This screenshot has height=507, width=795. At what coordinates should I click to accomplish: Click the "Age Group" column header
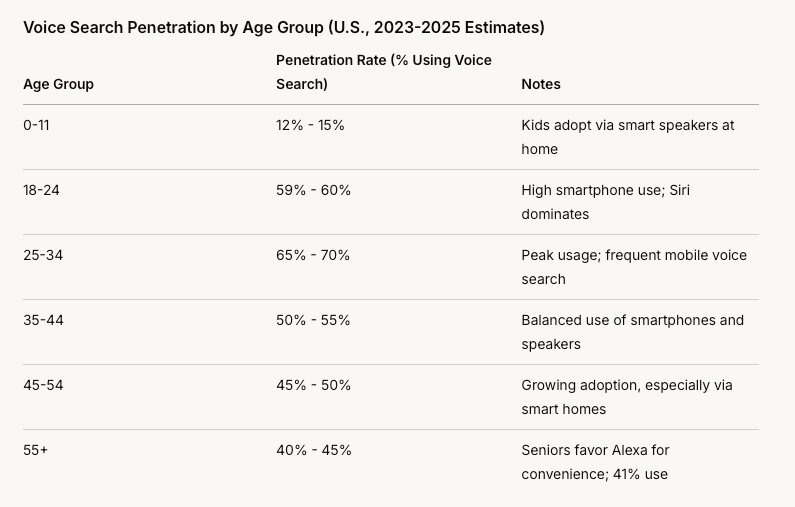[x=58, y=84]
